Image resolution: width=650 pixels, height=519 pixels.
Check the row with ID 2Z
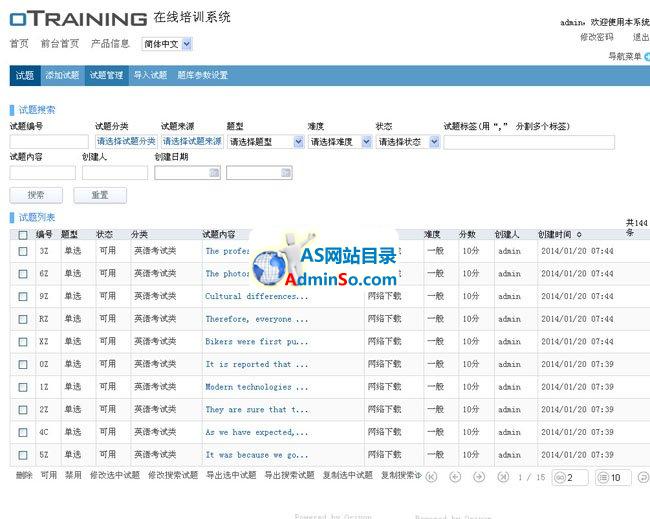pos(23,410)
